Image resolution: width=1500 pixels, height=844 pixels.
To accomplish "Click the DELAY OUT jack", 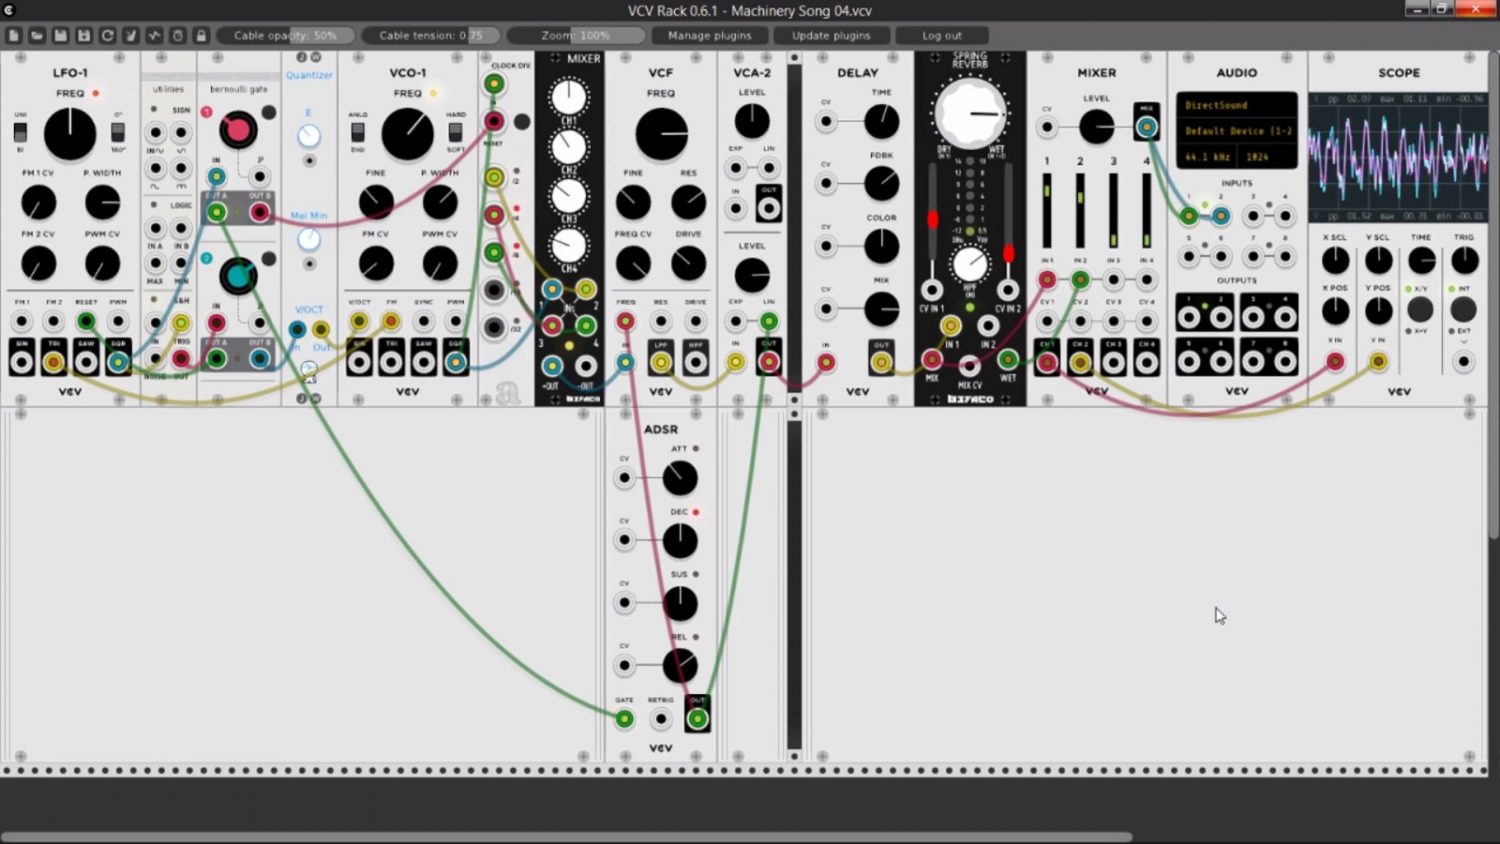I will coord(881,362).
